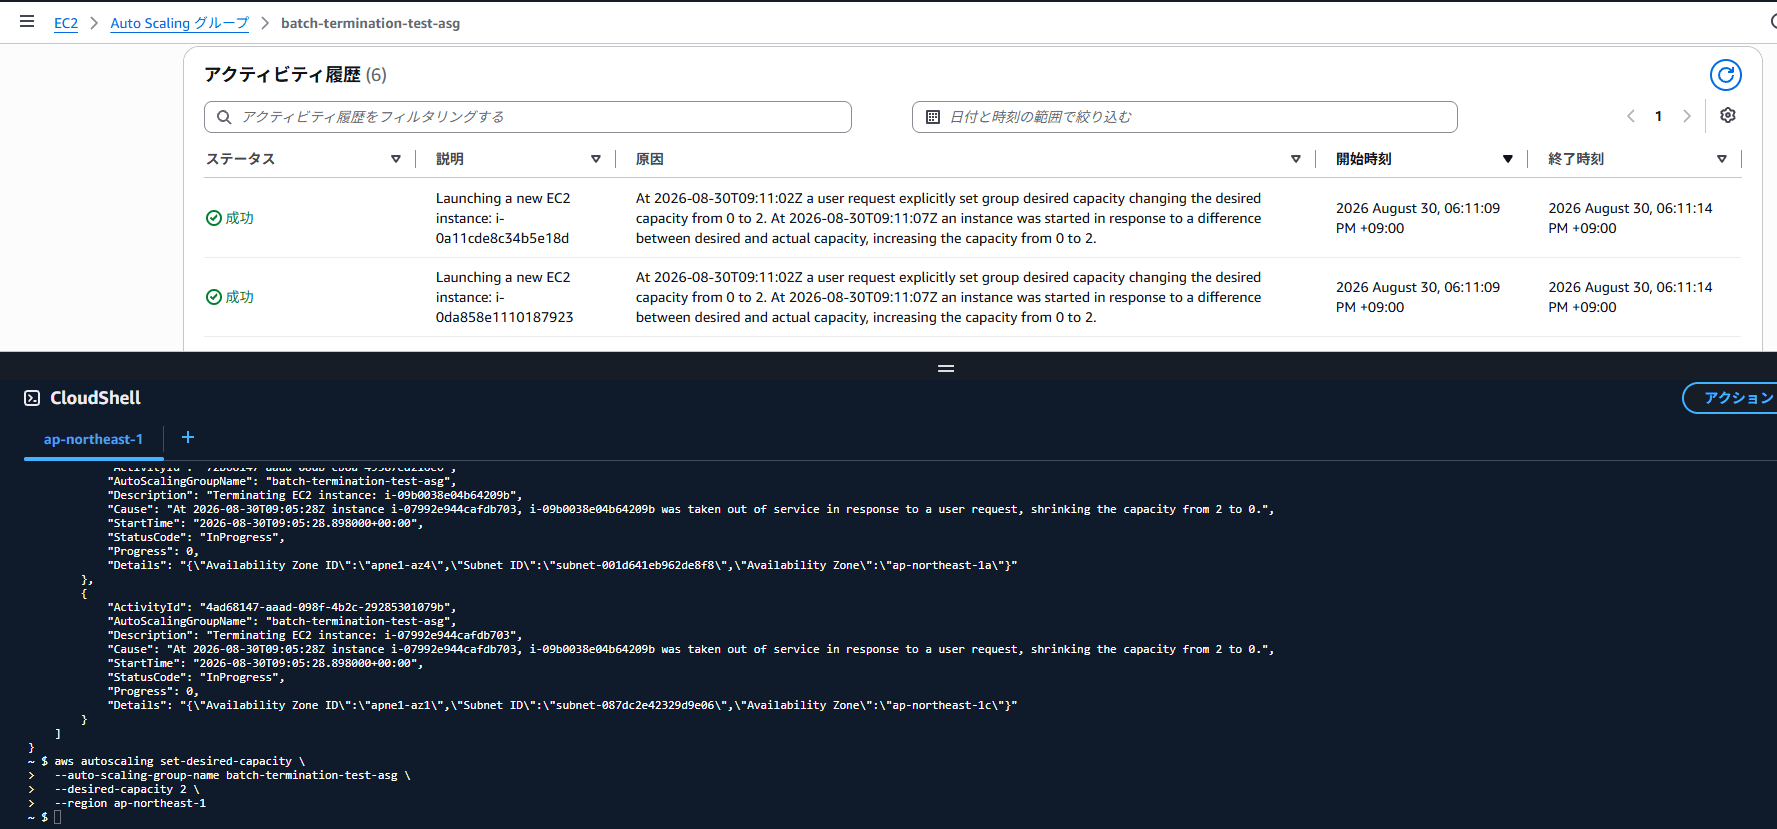Image resolution: width=1777 pixels, height=829 pixels.
Task: Click the start time in the i-0a11cde8c34b5e18d row
Action: pyautogui.click(x=1418, y=218)
